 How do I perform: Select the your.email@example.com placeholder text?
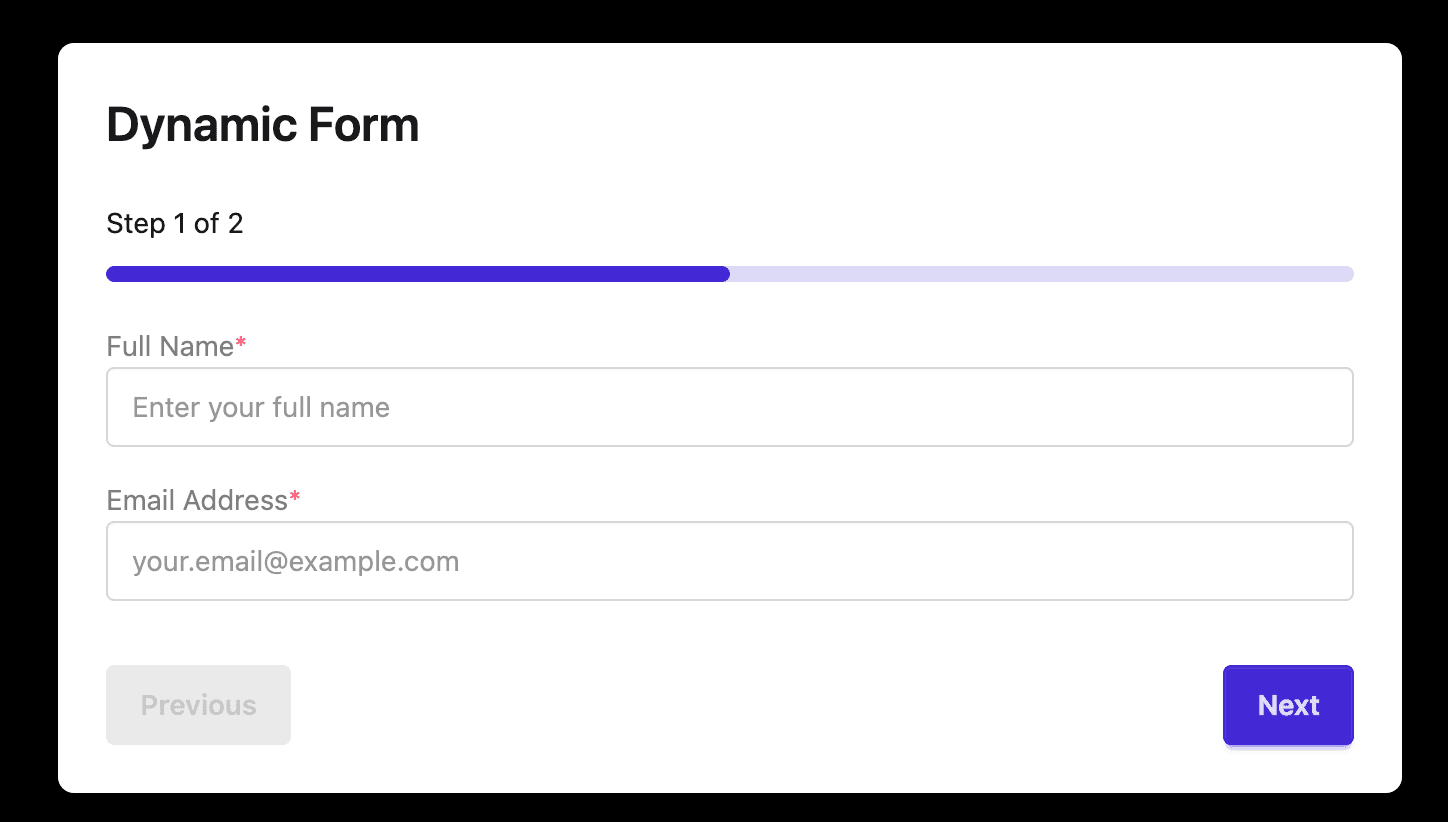(x=295, y=561)
